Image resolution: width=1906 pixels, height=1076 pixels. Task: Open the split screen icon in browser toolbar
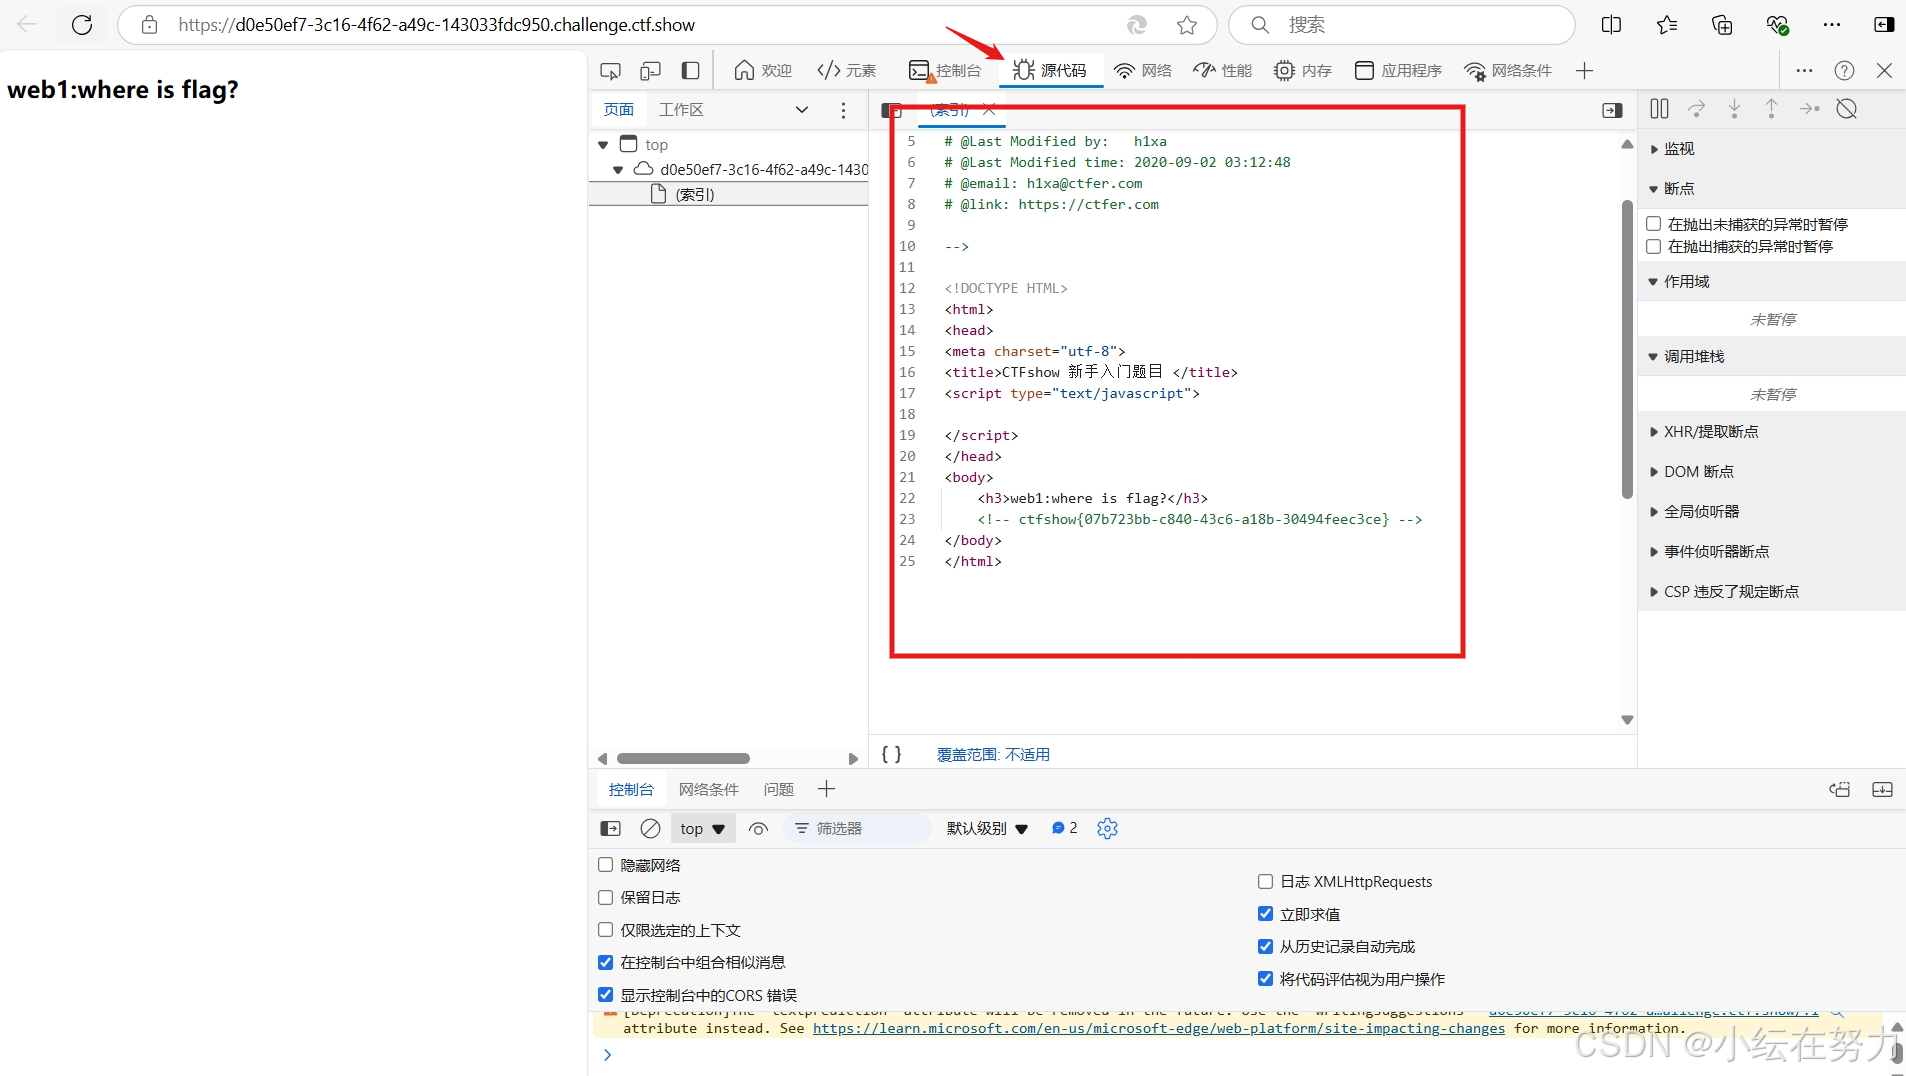(1611, 25)
